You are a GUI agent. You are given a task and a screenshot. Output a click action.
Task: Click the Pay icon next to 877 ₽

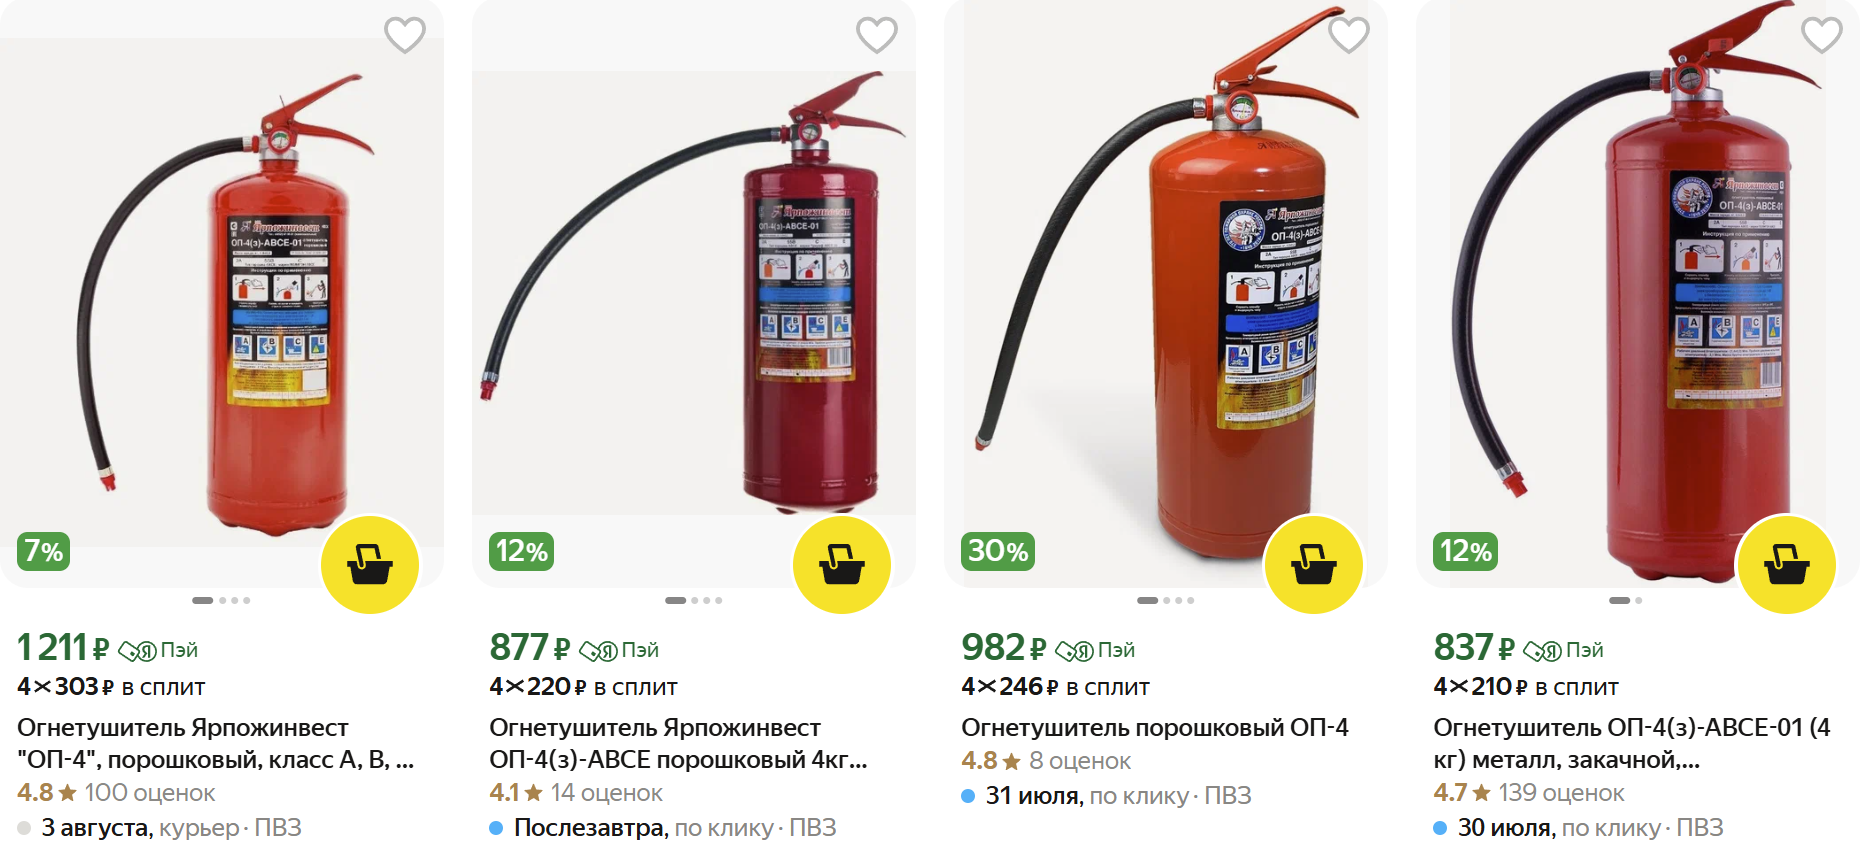click(619, 651)
